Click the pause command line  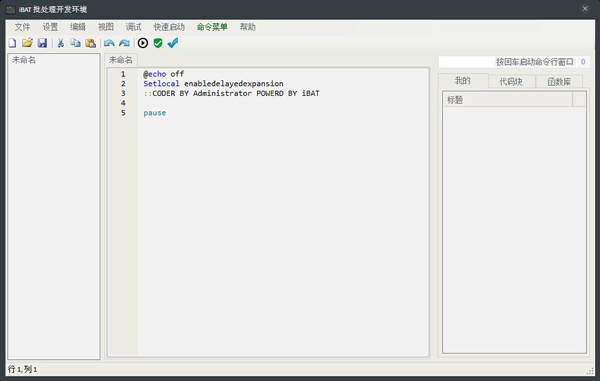155,113
